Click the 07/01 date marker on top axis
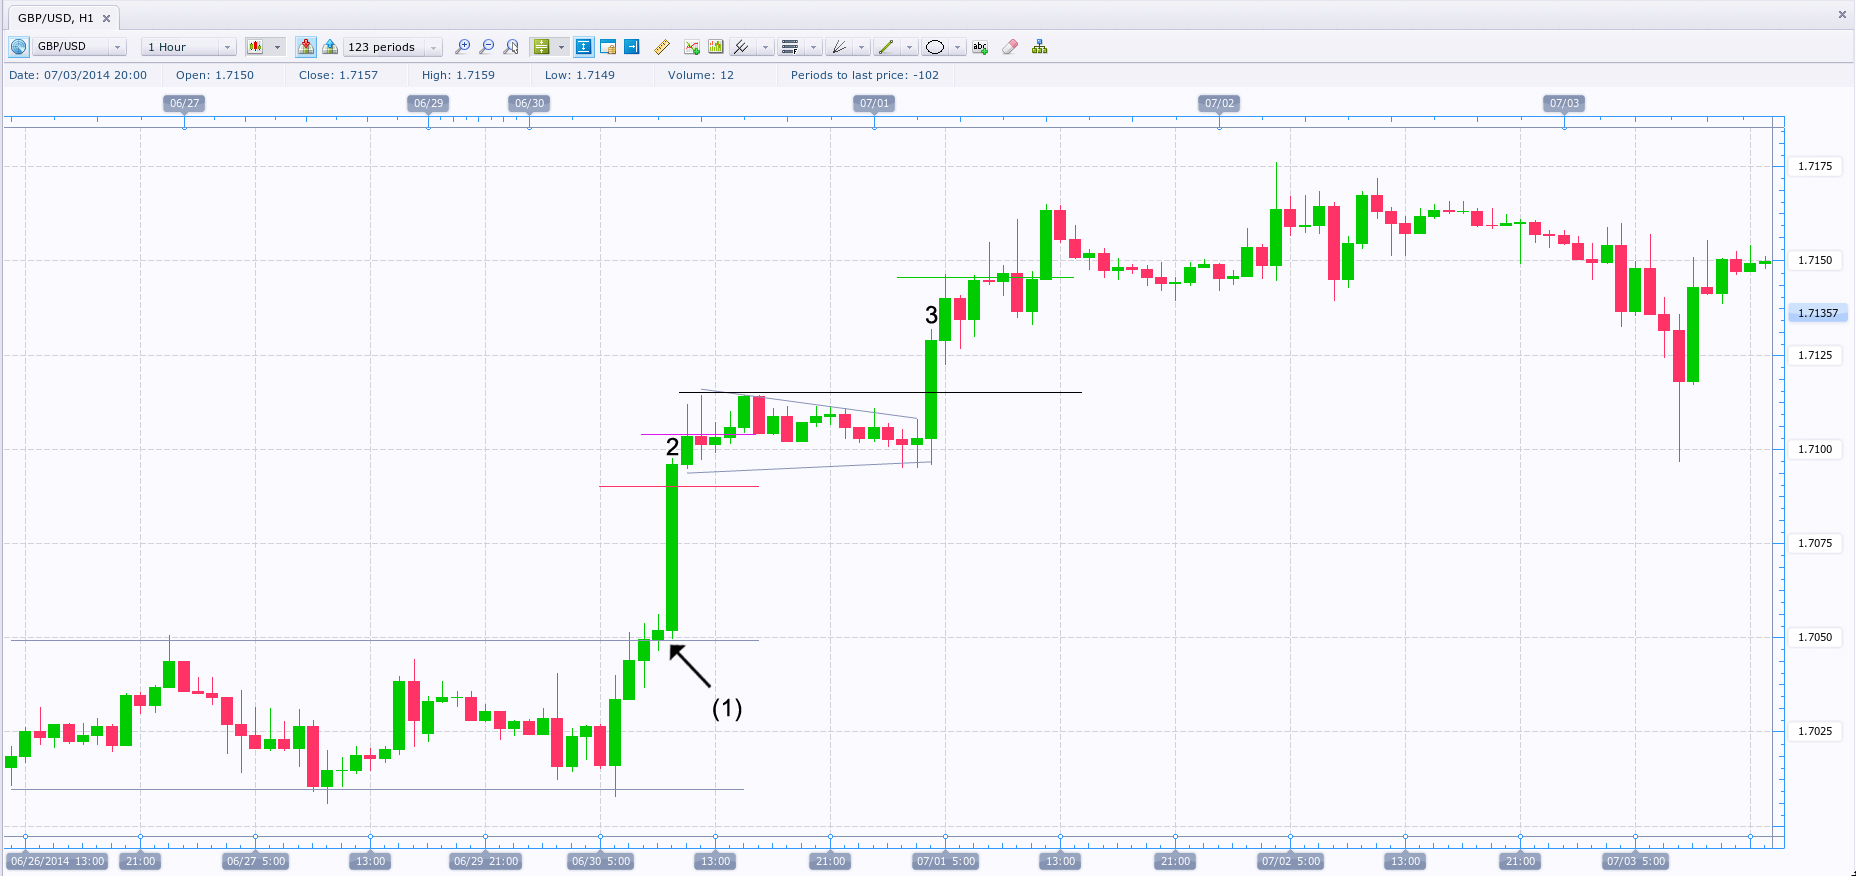This screenshot has width=1856, height=876. tap(874, 103)
